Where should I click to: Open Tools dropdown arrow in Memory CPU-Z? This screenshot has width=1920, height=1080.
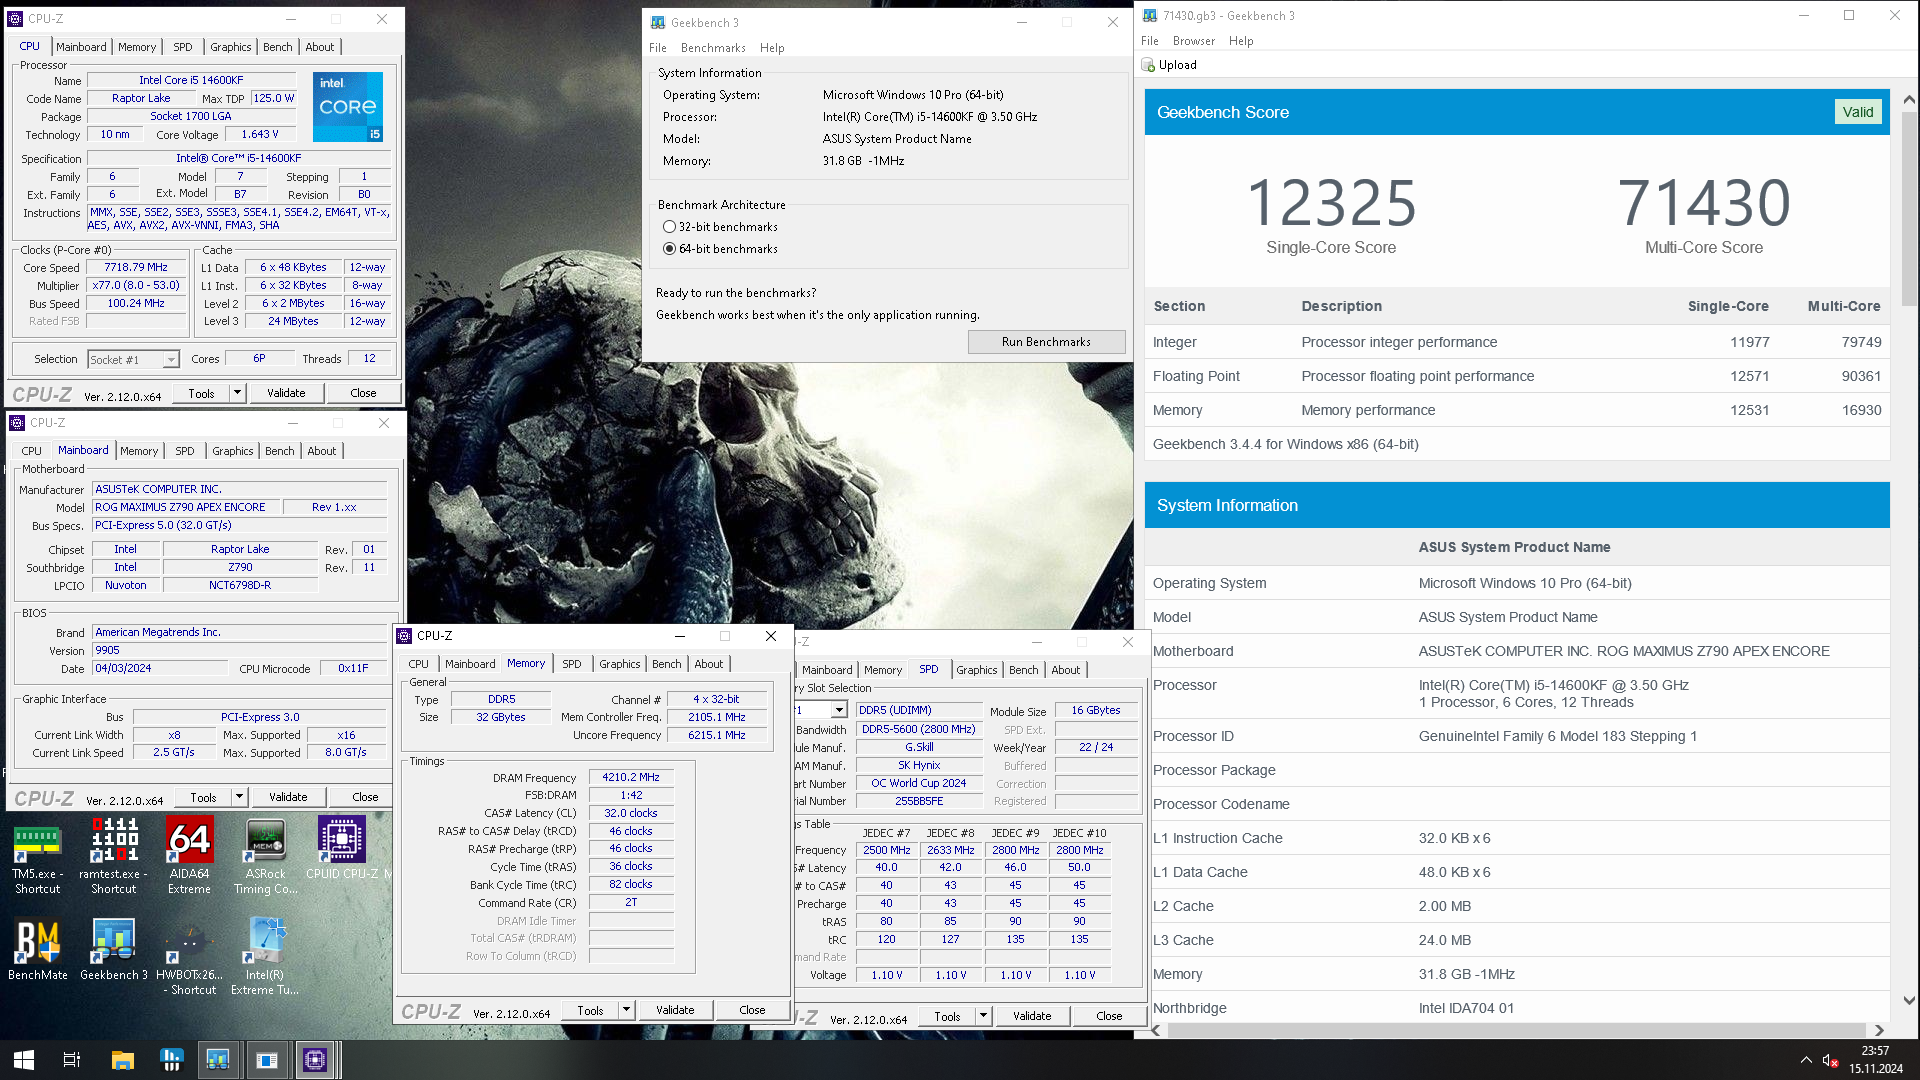click(x=627, y=1010)
